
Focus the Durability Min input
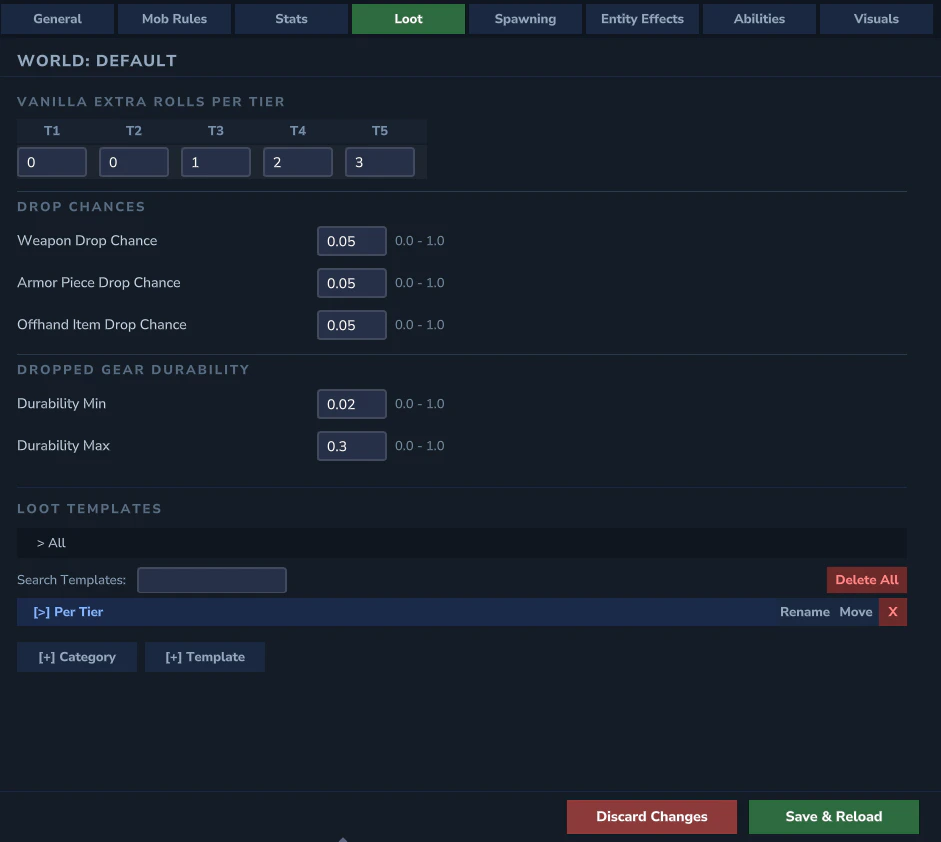click(x=352, y=404)
